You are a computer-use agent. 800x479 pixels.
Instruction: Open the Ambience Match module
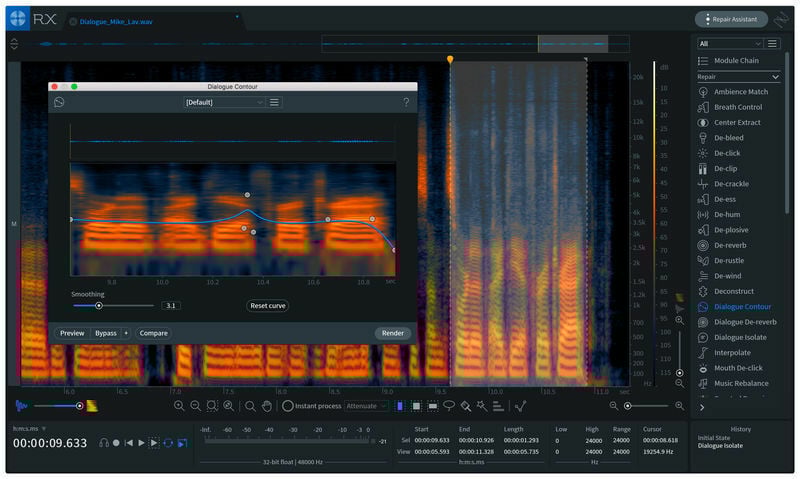pos(733,92)
